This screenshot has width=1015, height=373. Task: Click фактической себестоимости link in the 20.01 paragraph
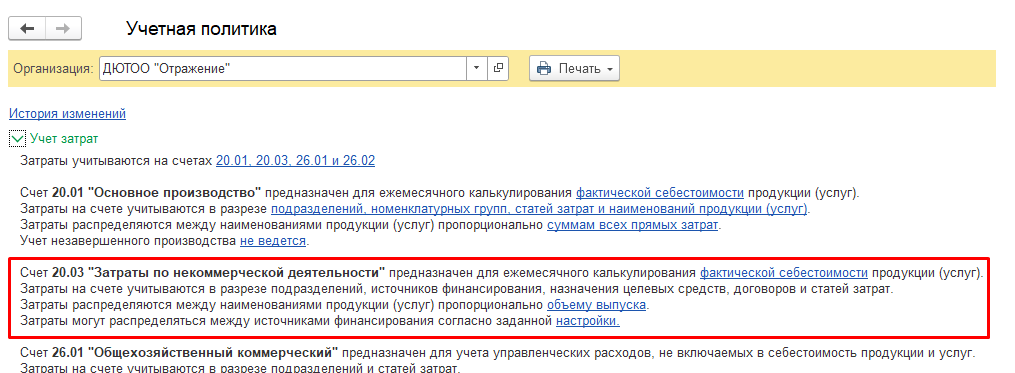(x=660, y=193)
